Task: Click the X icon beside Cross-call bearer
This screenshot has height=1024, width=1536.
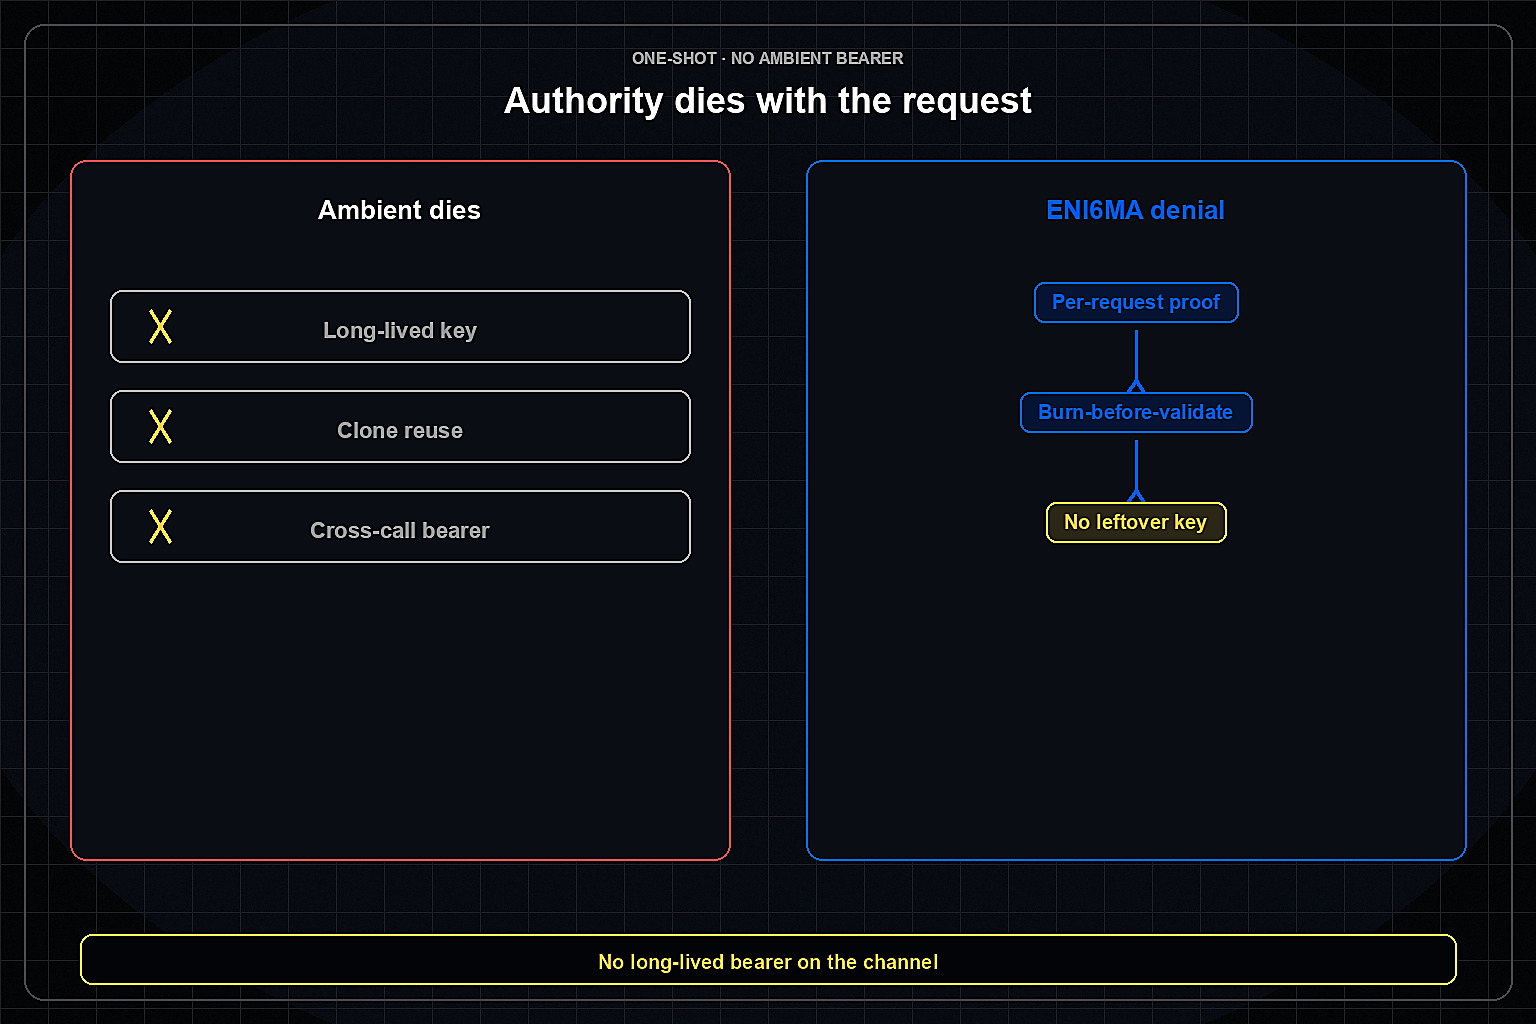Action: (160, 527)
